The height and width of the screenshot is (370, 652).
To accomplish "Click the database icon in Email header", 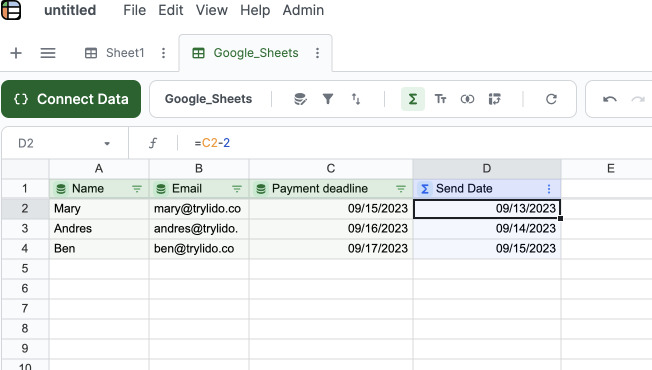I will [161, 189].
